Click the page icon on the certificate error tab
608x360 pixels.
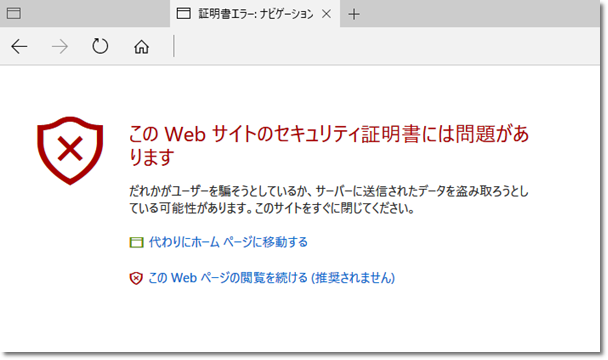tap(183, 14)
